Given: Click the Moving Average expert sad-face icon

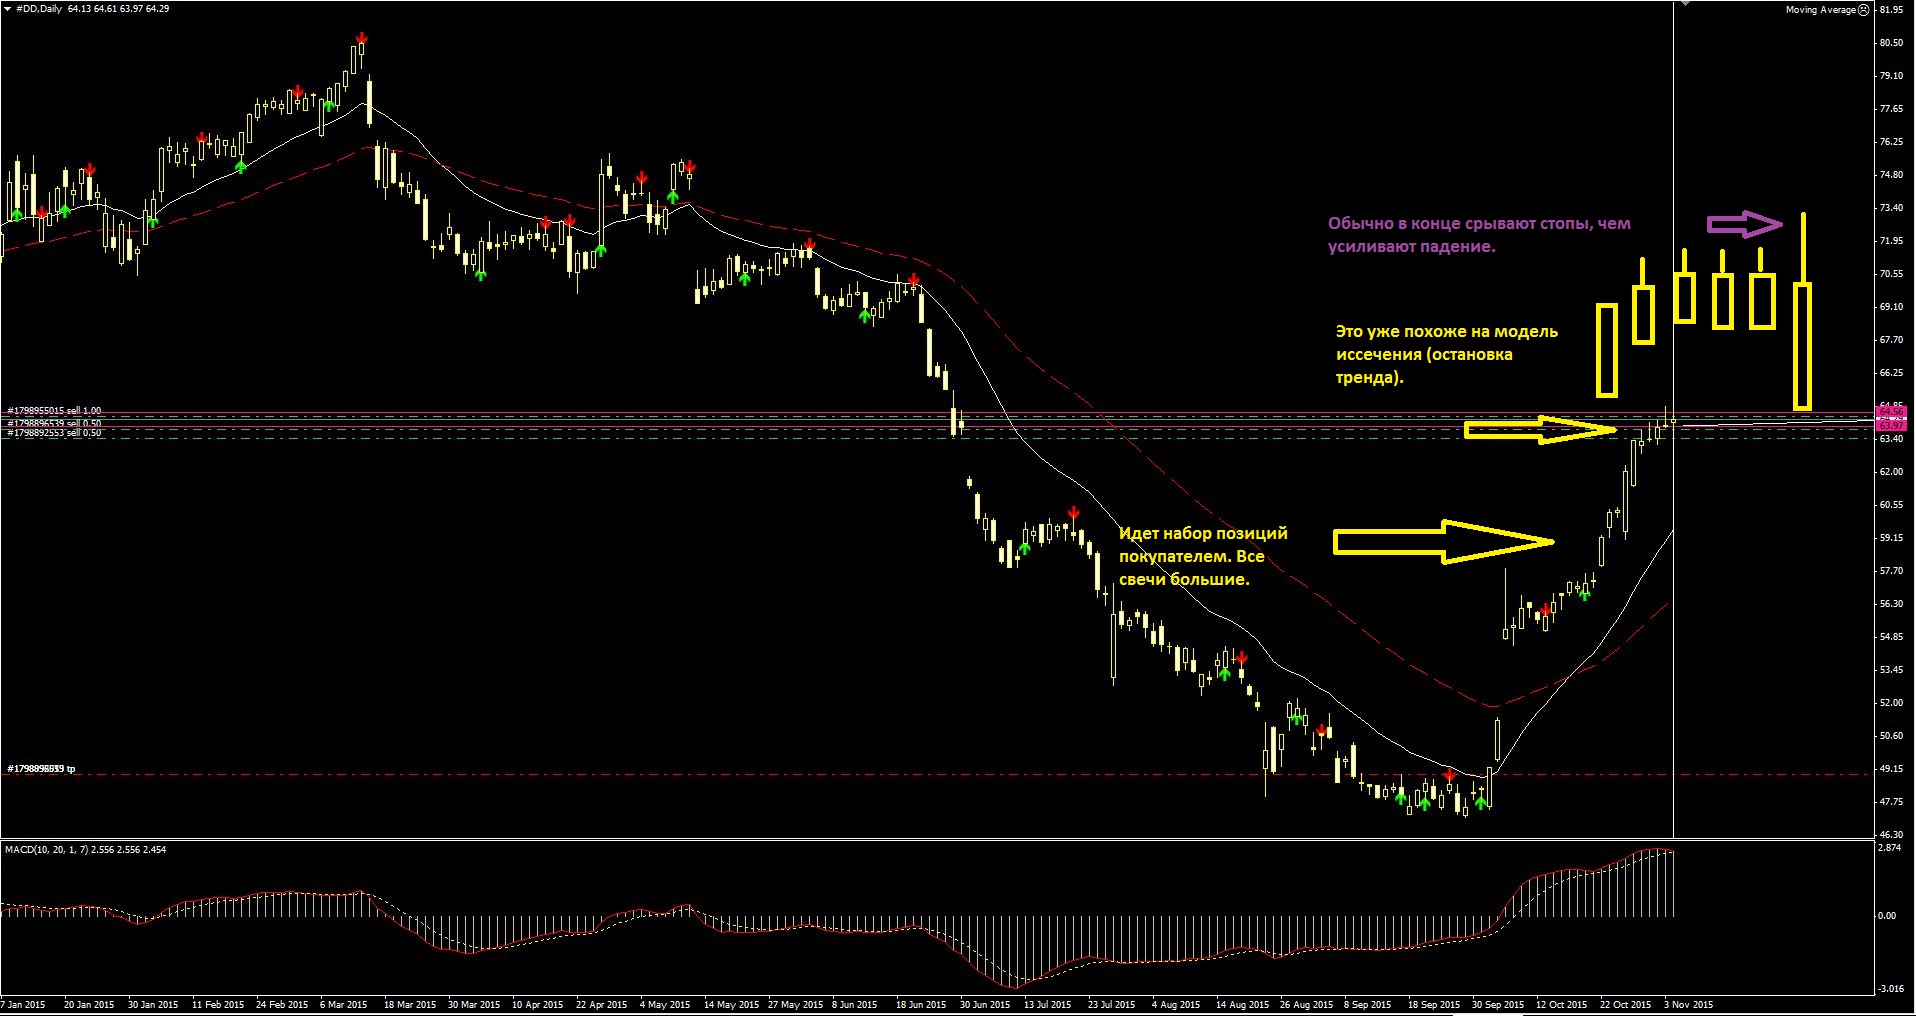Looking at the screenshot, I should coord(1864,9).
